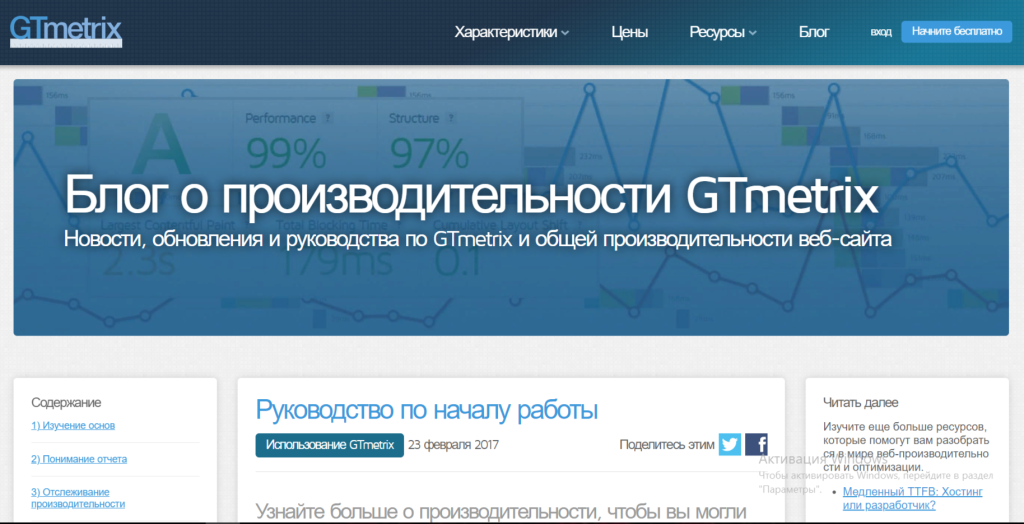Share the post on Twitter
1024x524 pixels.
click(730, 445)
